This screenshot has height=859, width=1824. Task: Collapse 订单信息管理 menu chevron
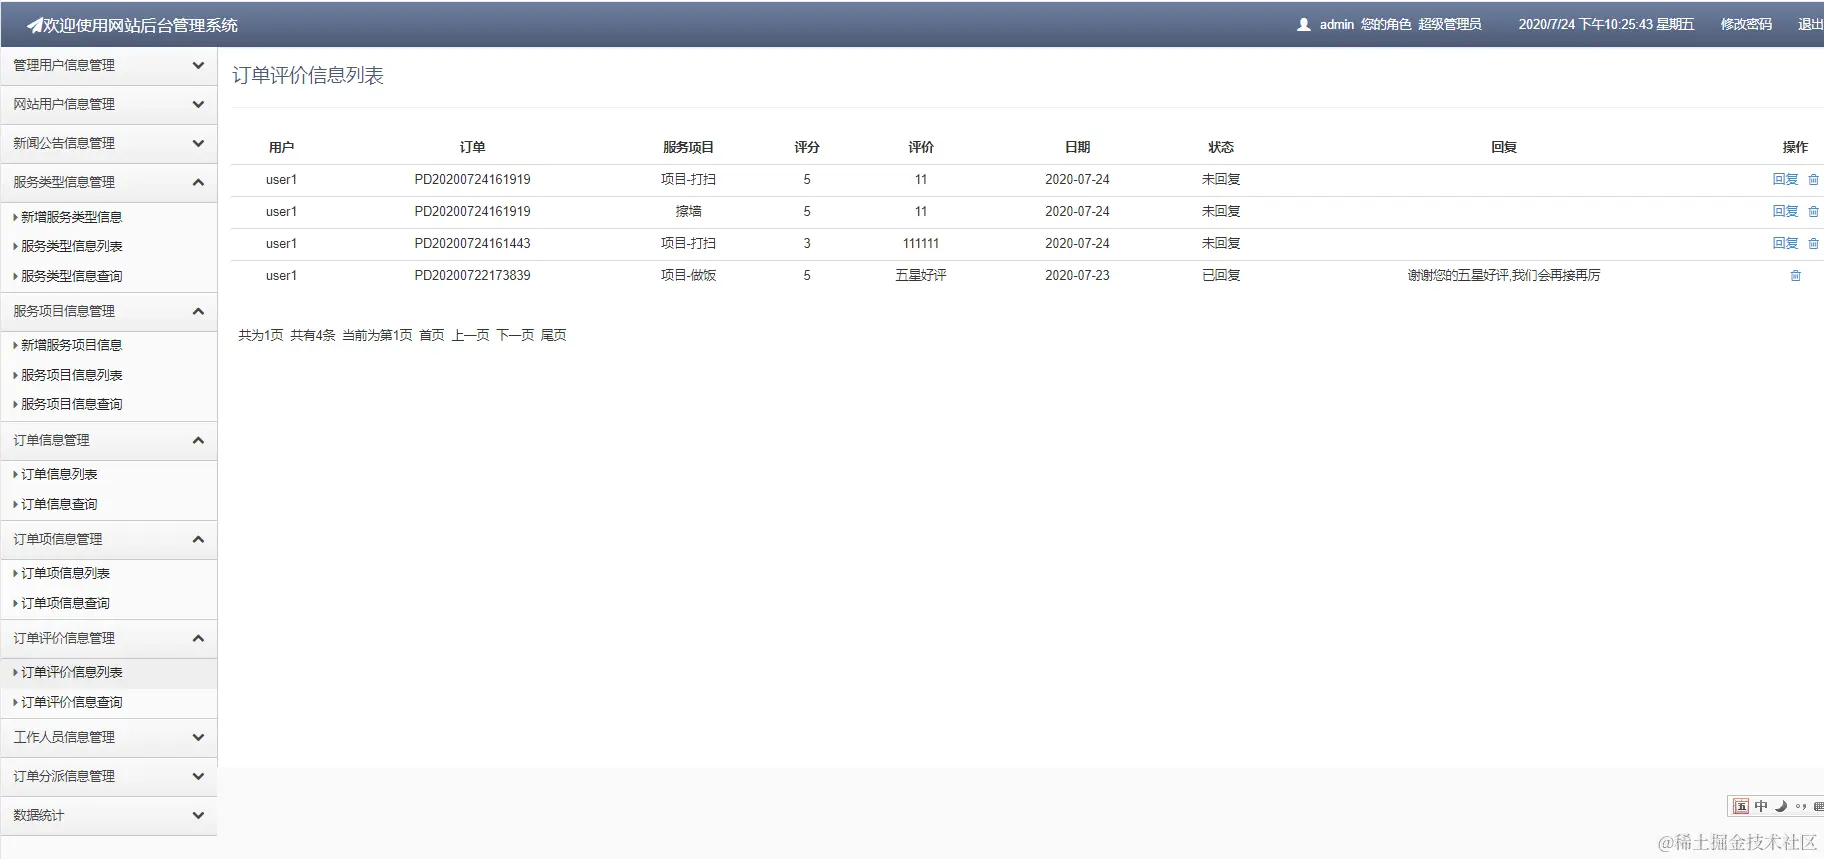coord(198,440)
